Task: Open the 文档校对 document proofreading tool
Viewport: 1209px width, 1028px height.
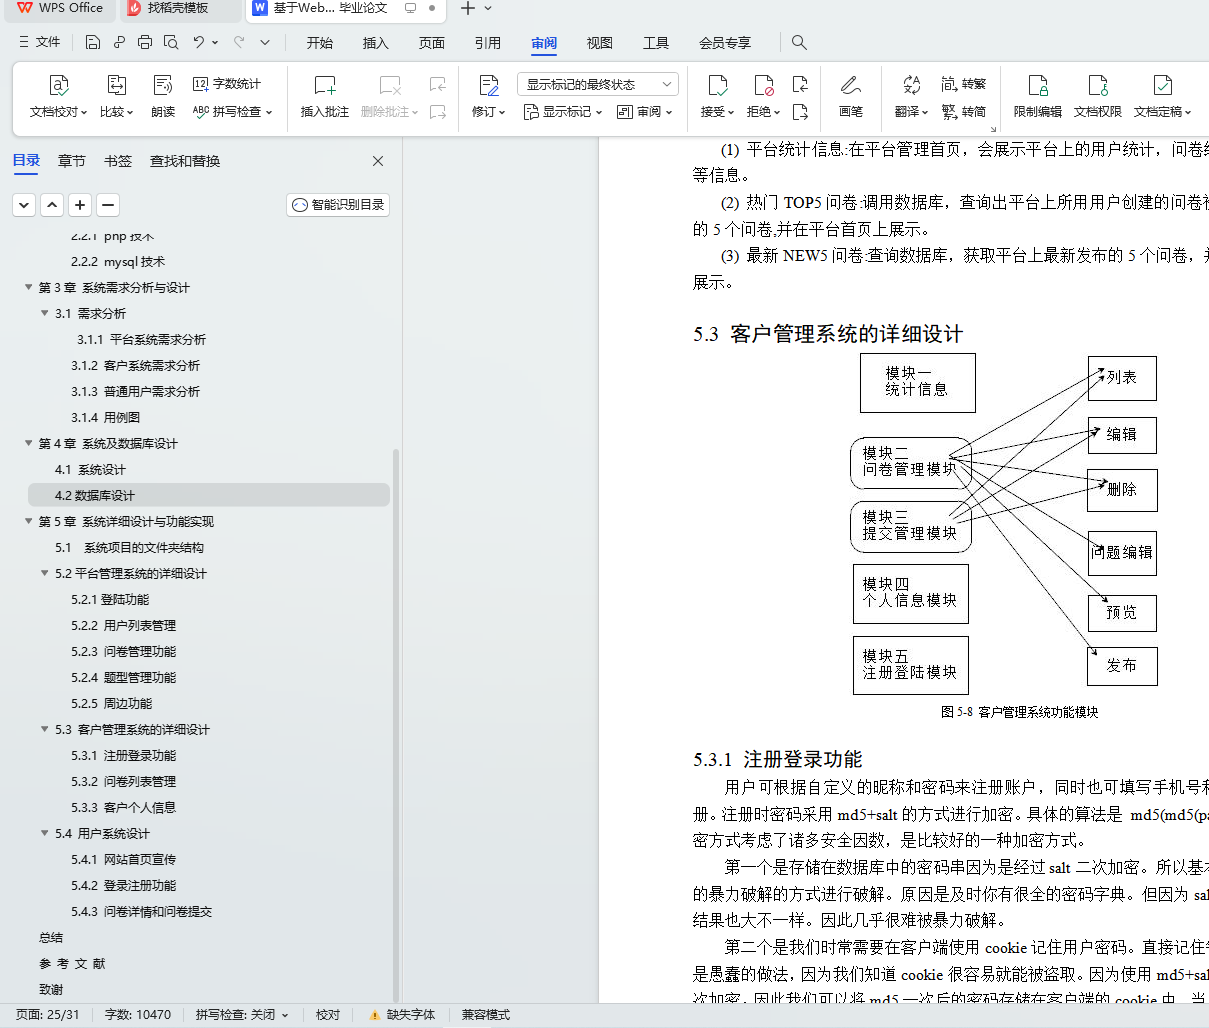Action: point(58,97)
